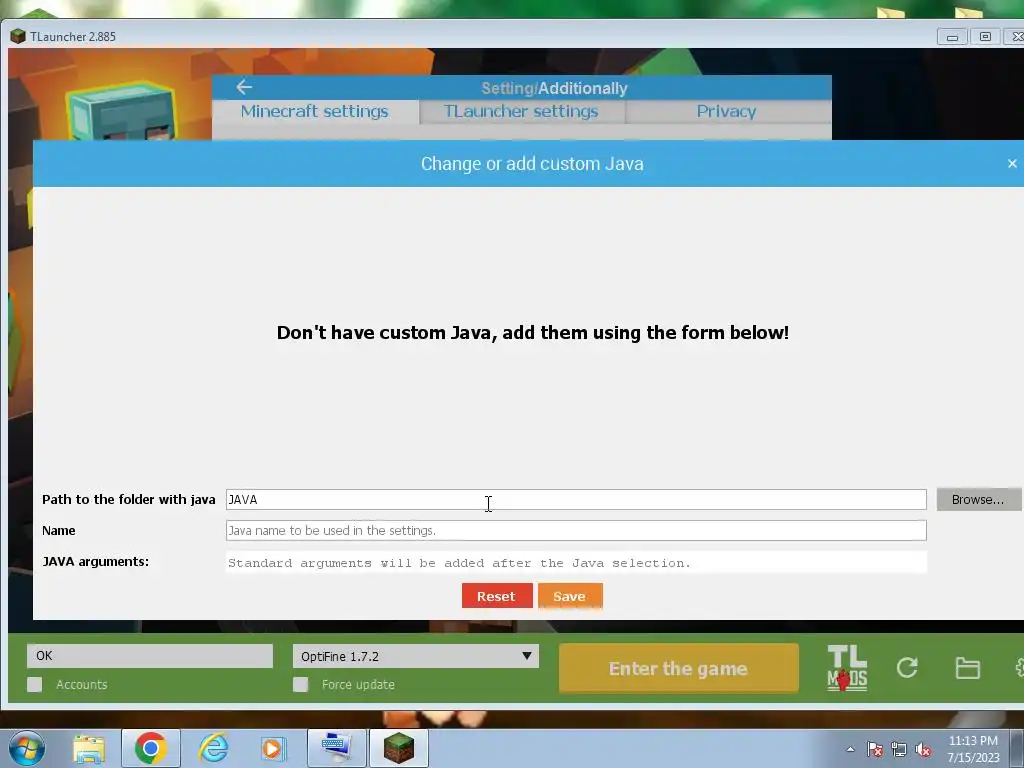The image size is (1024, 768).
Task: Show hidden tray icons arrow
Action: click(x=850, y=749)
